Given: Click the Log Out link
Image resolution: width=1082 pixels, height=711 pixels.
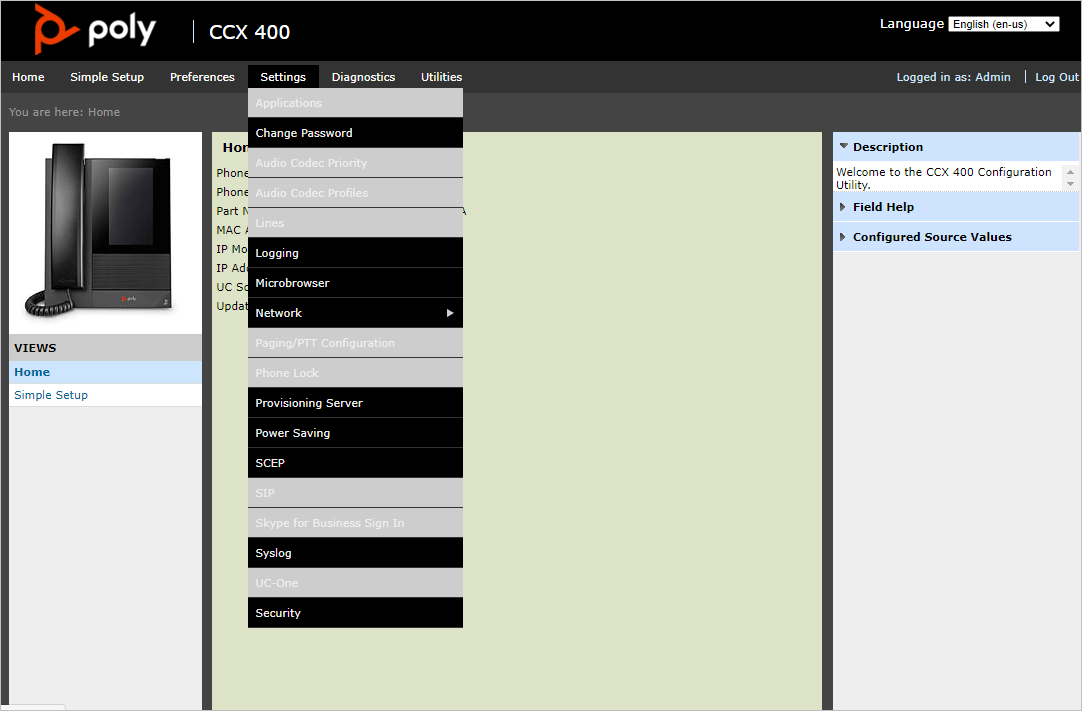Looking at the screenshot, I should [1056, 77].
